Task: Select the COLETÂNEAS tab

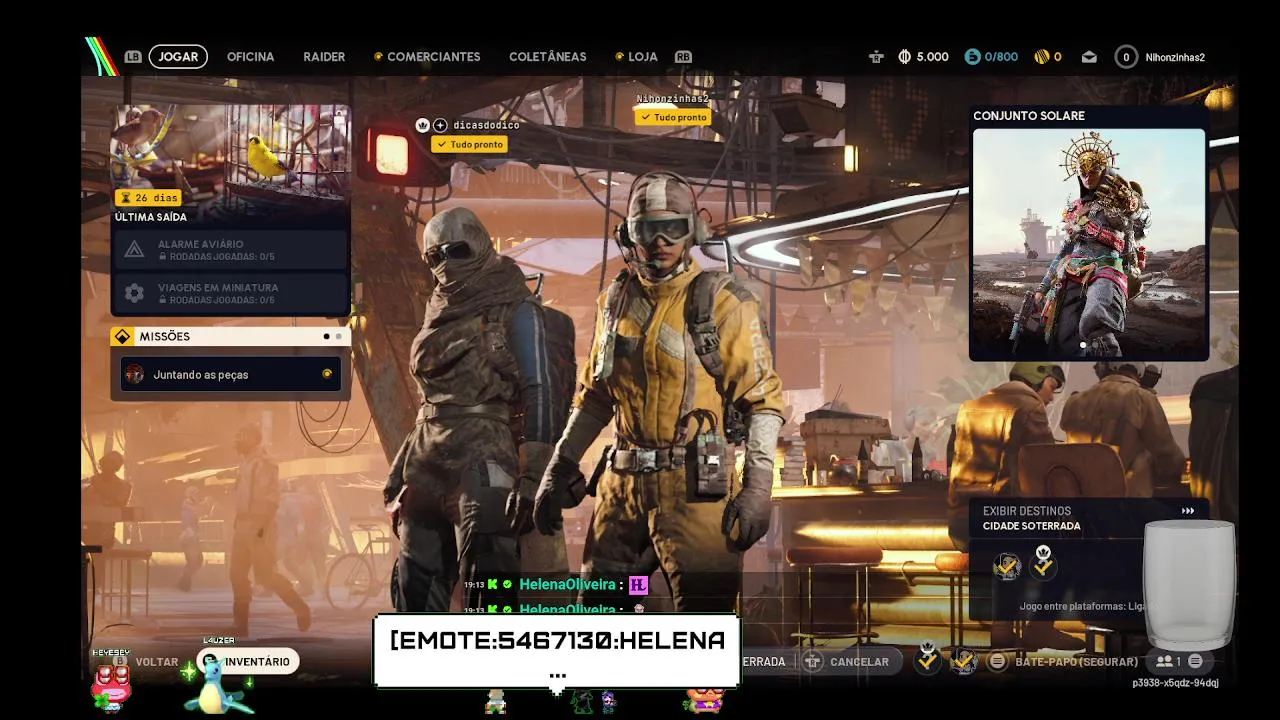Action: click(x=547, y=57)
